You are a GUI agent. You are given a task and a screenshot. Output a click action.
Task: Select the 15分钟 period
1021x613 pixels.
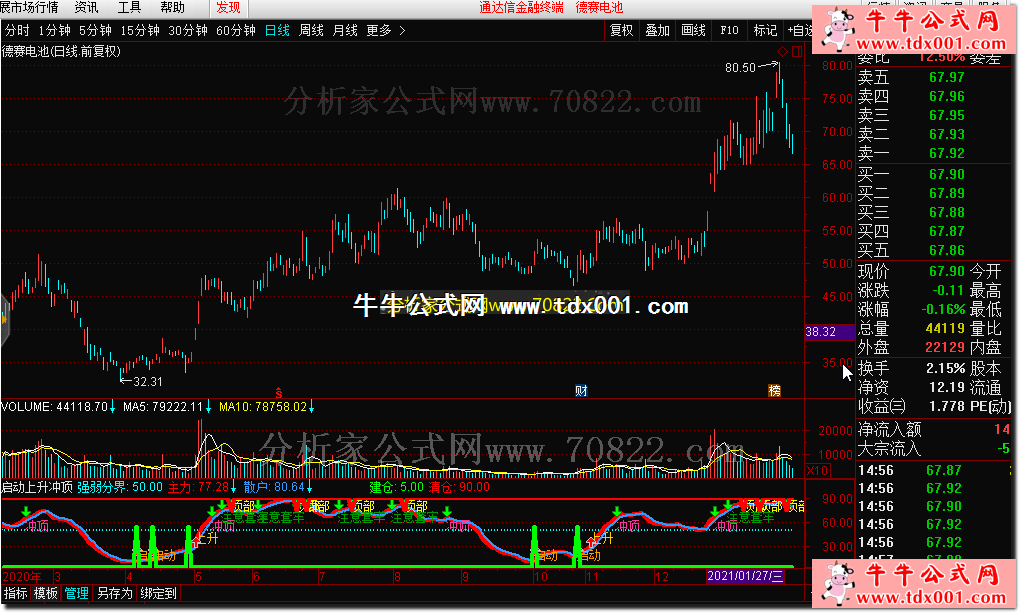coord(140,31)
